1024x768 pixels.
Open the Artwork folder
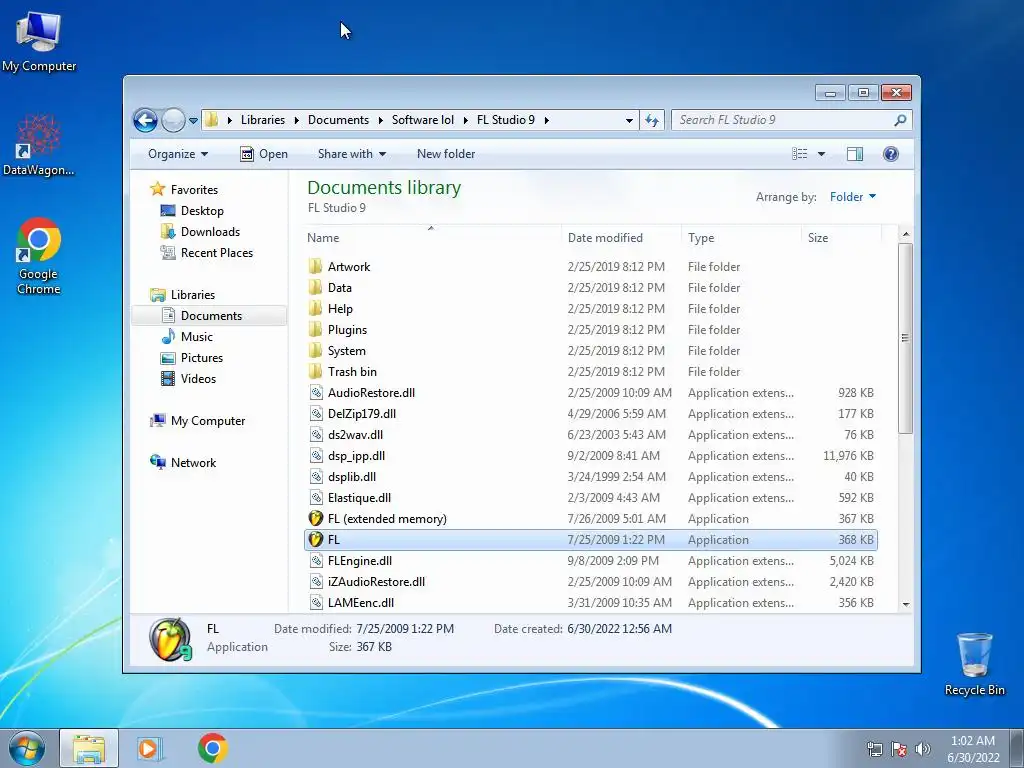(349, 266)
